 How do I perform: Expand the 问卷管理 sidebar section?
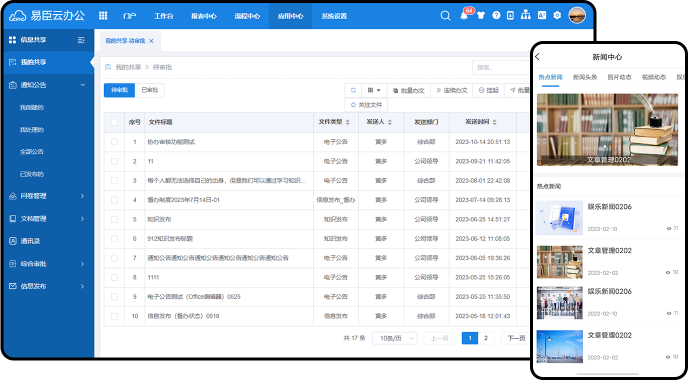82,196
